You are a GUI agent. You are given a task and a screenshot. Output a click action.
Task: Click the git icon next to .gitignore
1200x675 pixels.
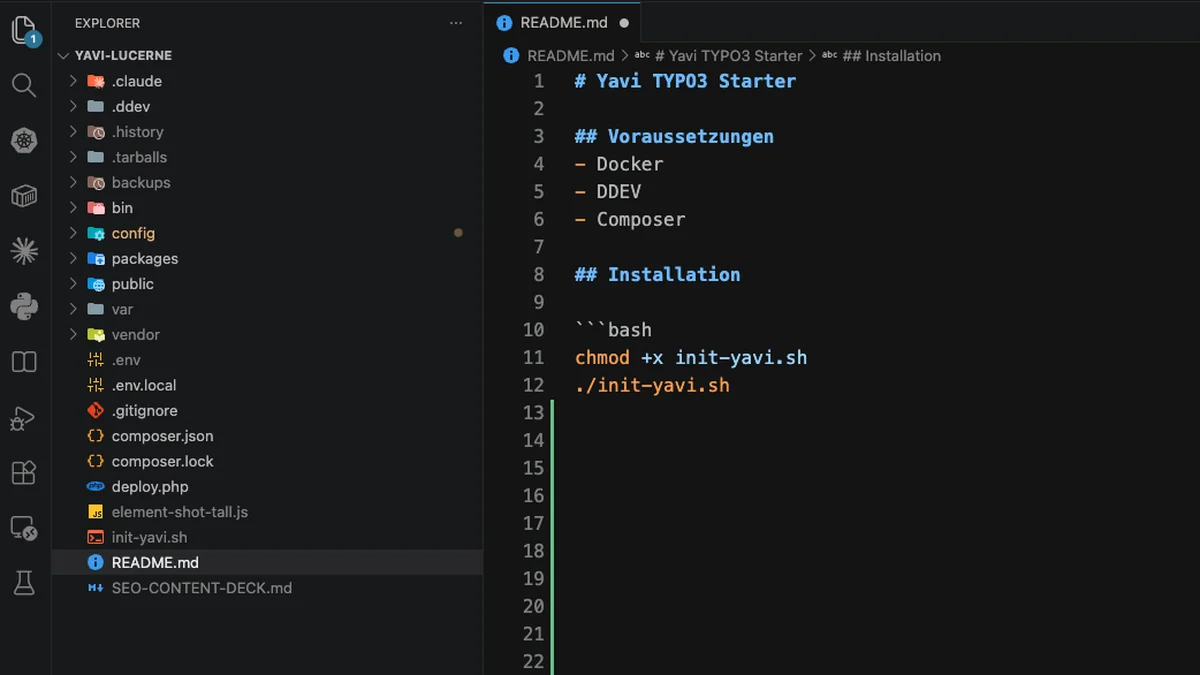95,410
